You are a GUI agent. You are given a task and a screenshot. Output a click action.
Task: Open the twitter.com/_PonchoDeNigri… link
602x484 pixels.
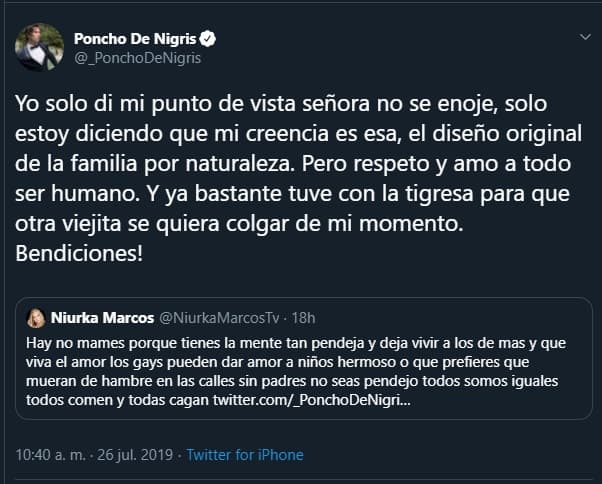point(312,400)
